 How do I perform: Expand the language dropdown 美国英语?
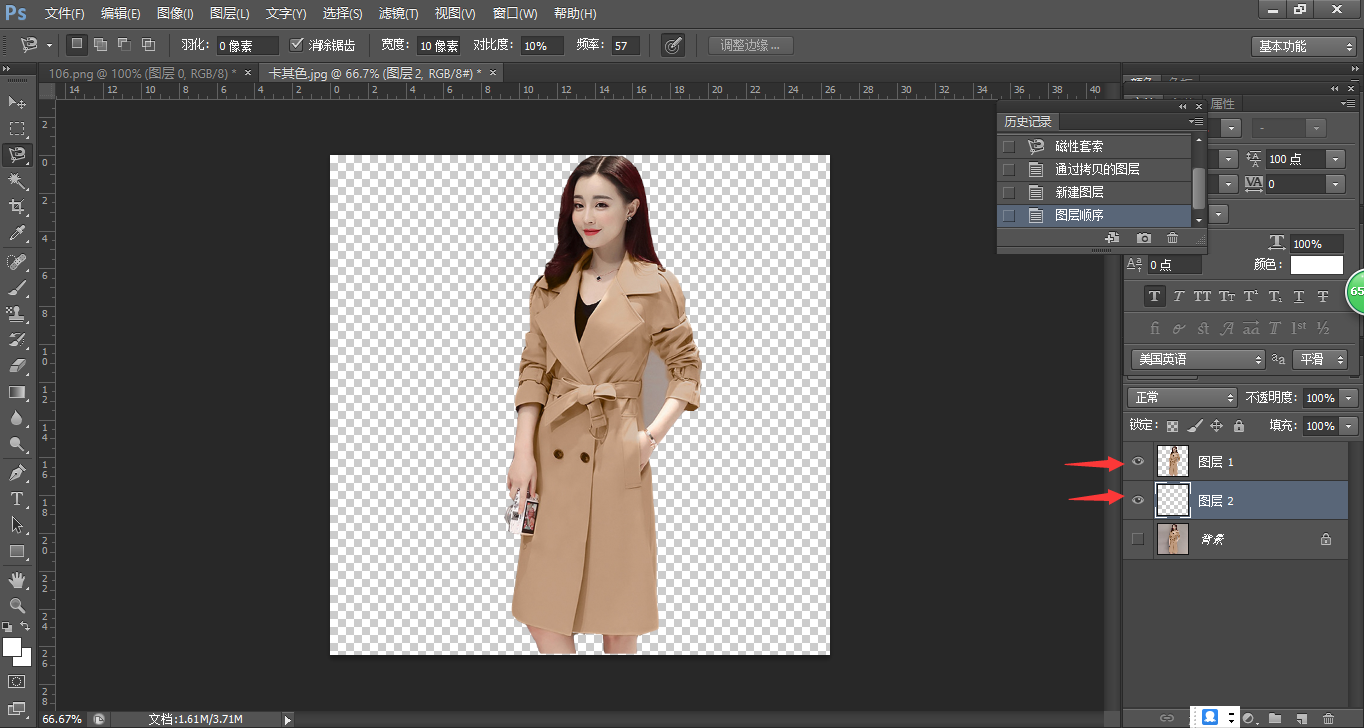[x=1198, y=359]
